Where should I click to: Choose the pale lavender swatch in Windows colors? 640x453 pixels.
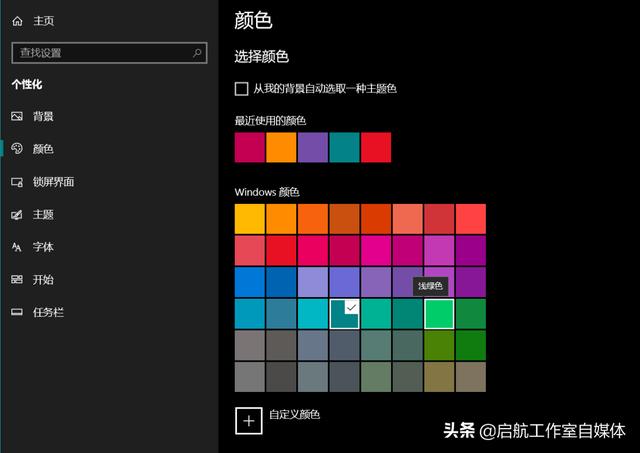click(313, 282)
